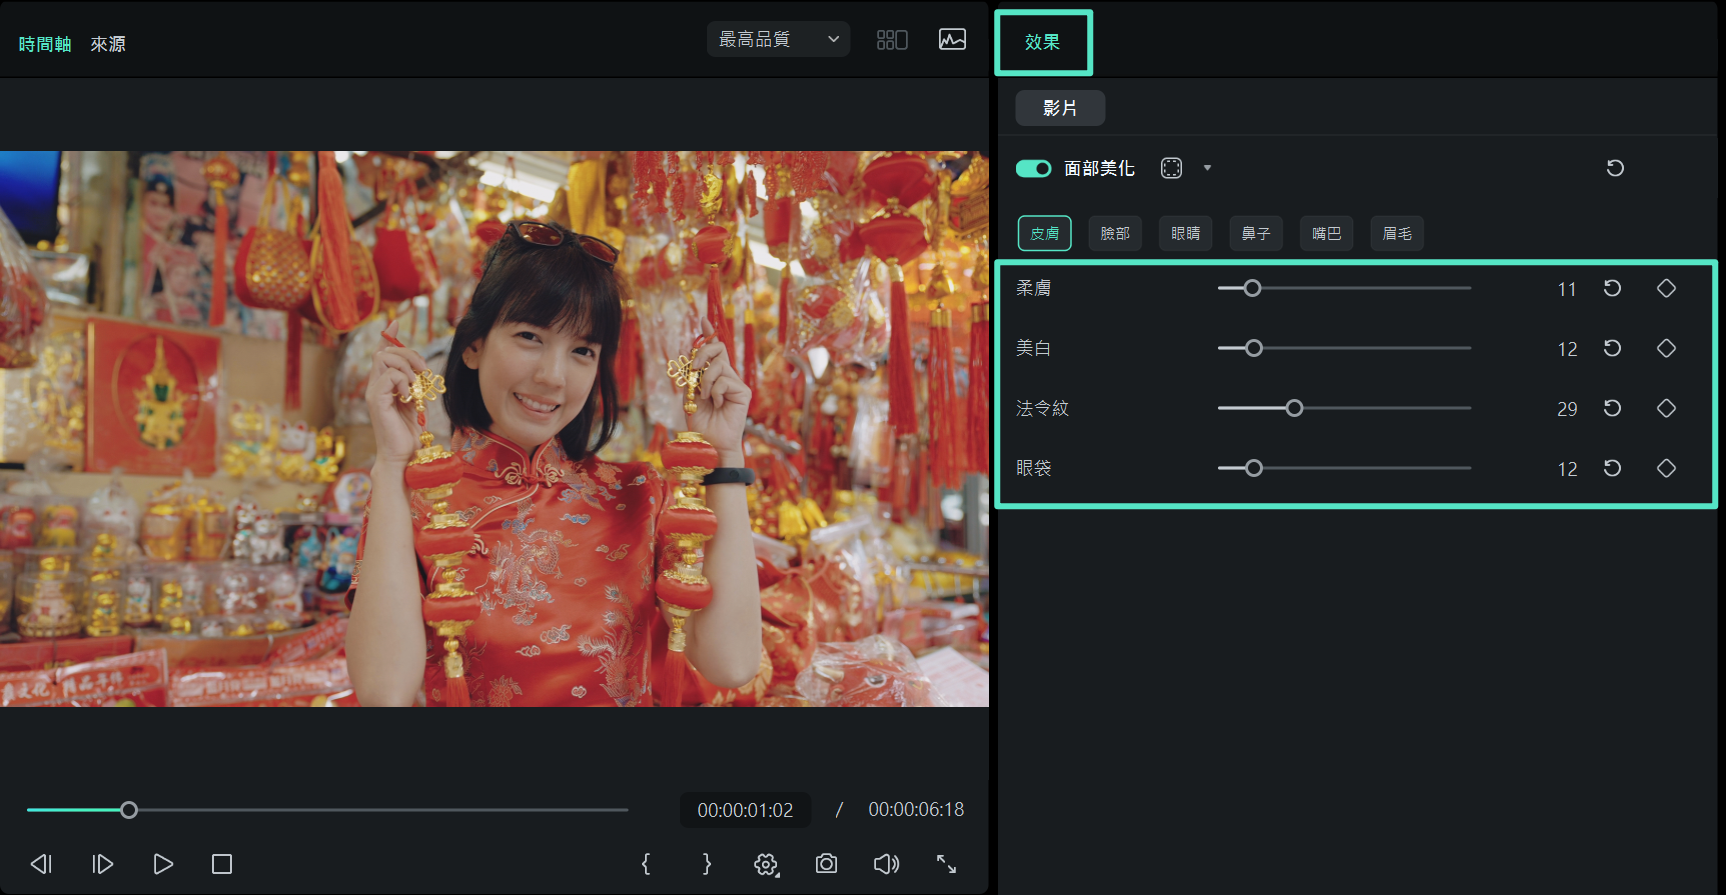Open the video scope waveform icon

pos(952,40)
